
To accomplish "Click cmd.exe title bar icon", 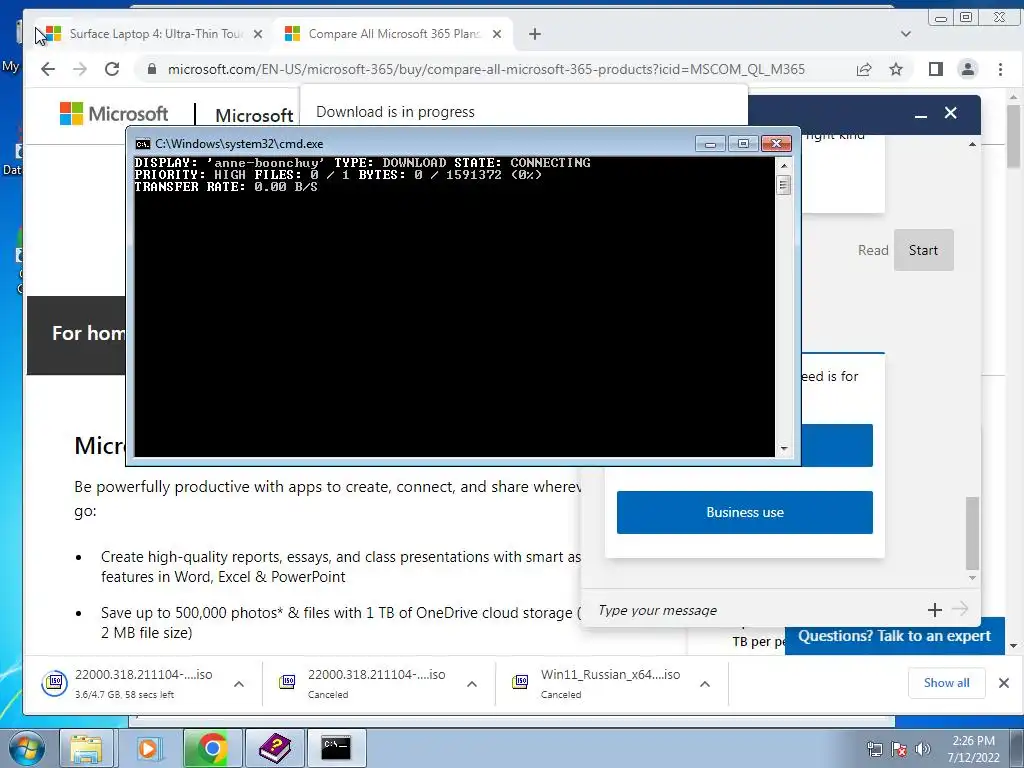I will click(x=142, y=144).
